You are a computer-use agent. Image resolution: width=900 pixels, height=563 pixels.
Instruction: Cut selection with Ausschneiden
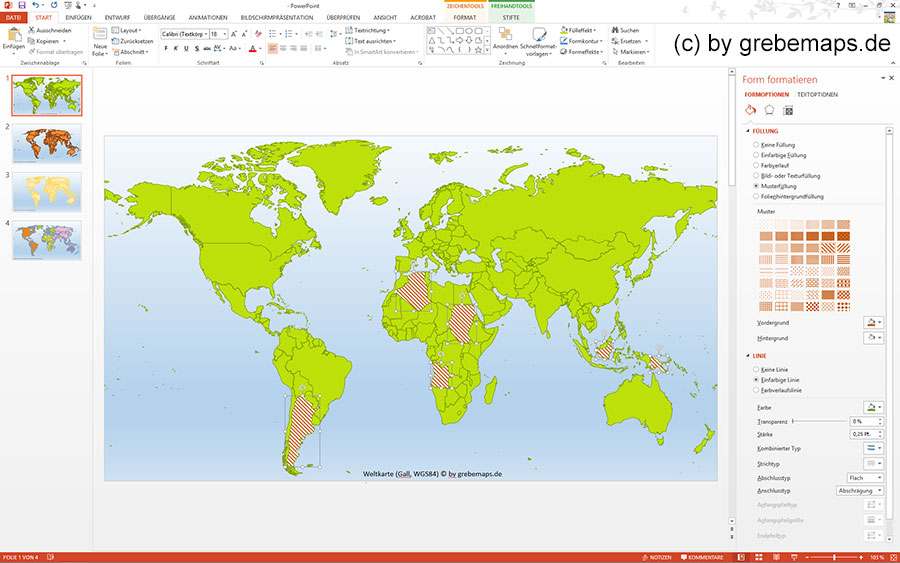[50, 30]
